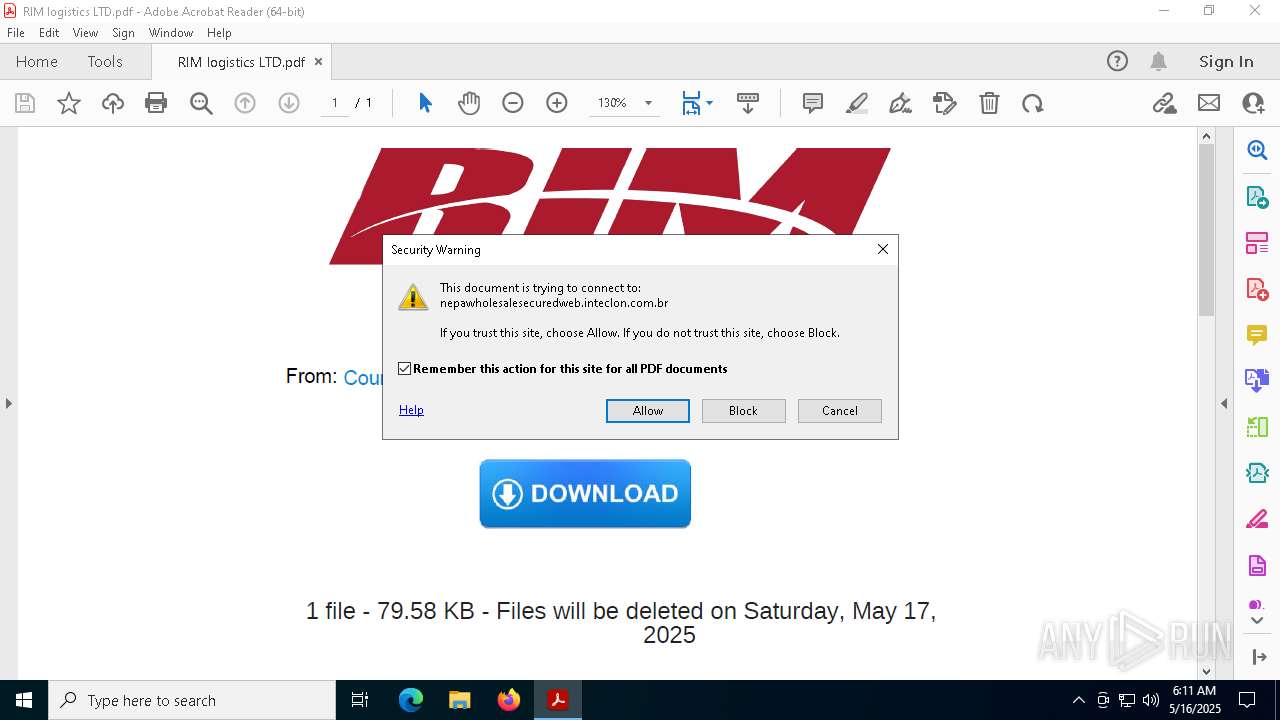1280x720 pixels.
Task: Close the RIM logistics LTD.pdf tab
Action: [x=319, y=62]
